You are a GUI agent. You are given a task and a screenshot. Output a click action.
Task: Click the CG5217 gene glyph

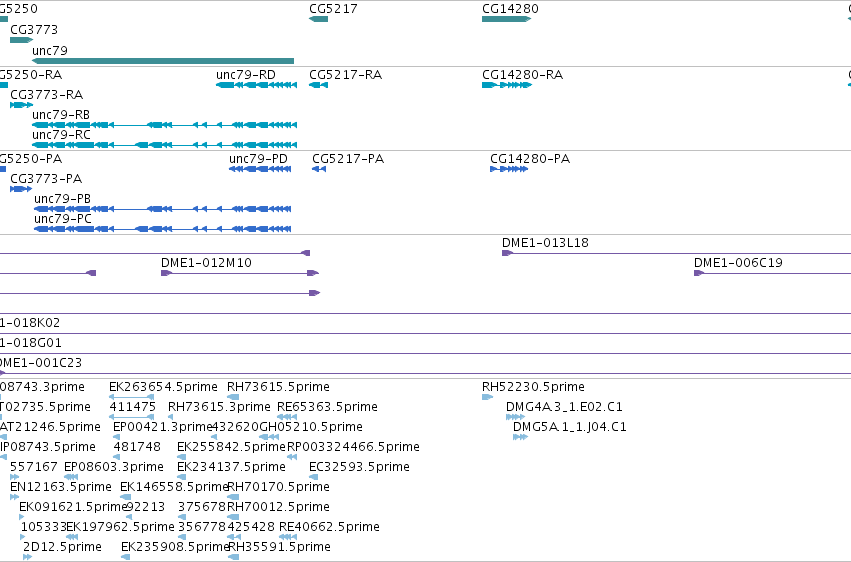pyautogui.click(x=319, y=19)
